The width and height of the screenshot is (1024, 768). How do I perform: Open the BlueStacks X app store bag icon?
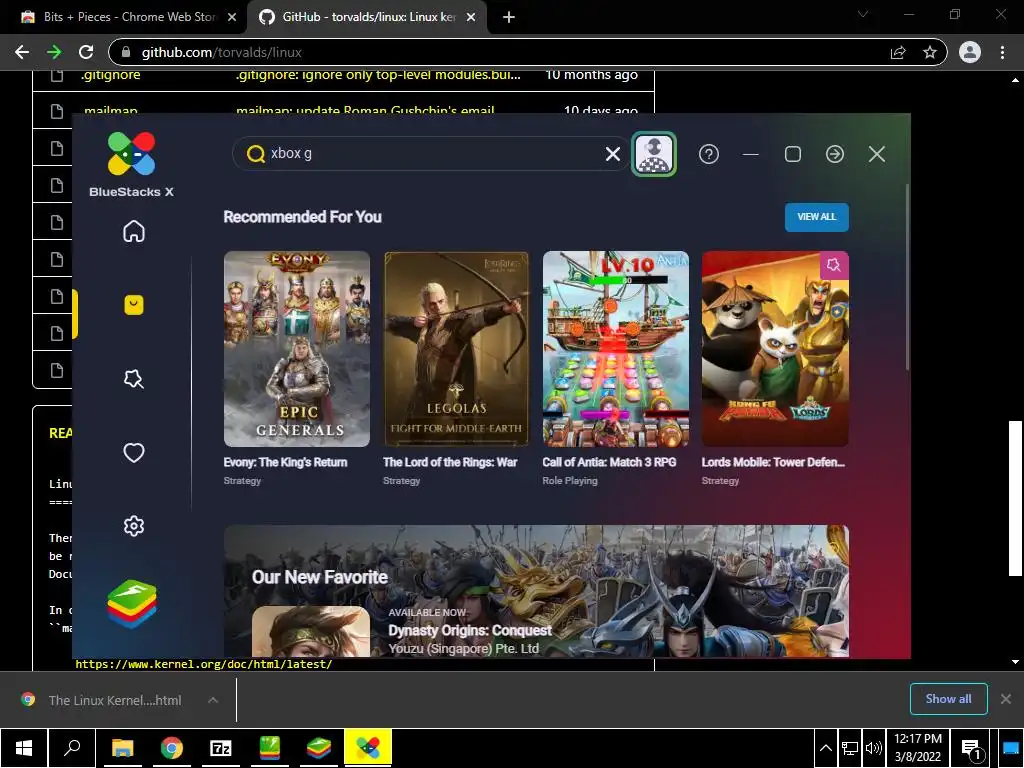tap(134, 305)
